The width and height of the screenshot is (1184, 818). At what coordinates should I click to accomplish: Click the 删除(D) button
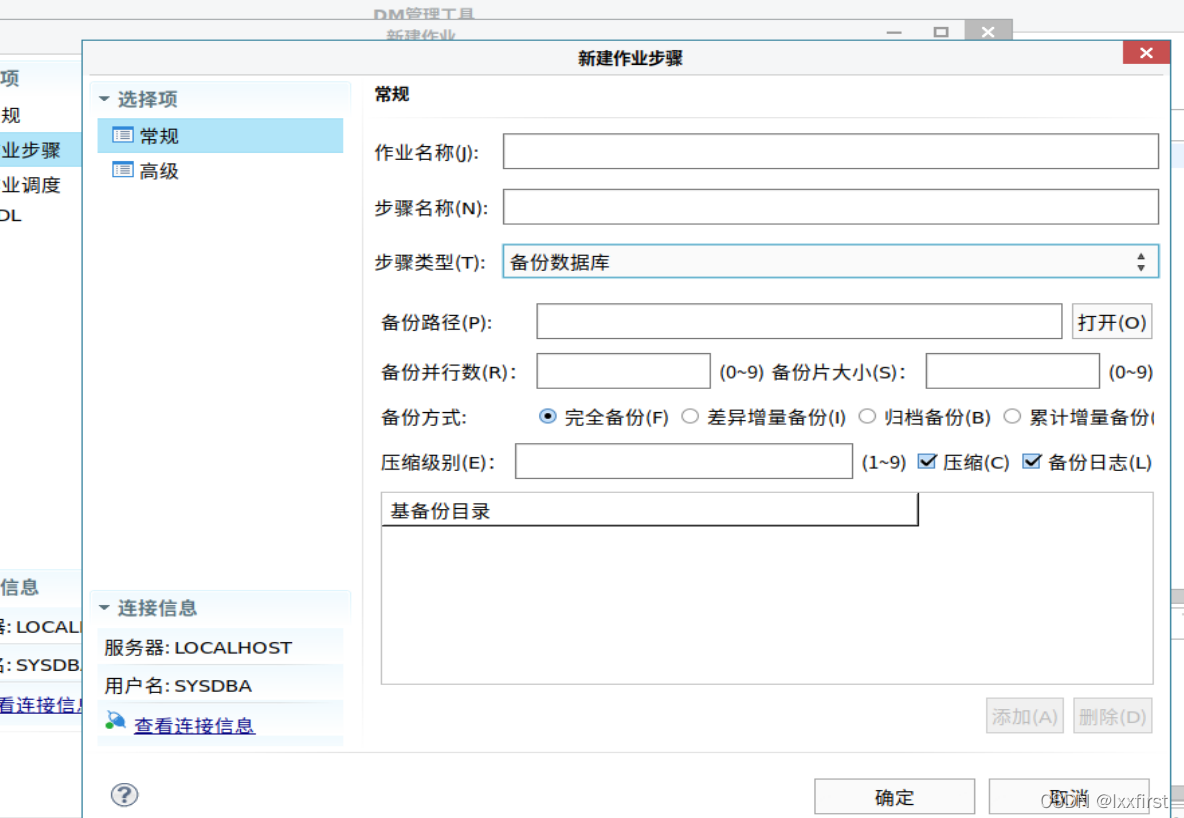(1112, 716)
